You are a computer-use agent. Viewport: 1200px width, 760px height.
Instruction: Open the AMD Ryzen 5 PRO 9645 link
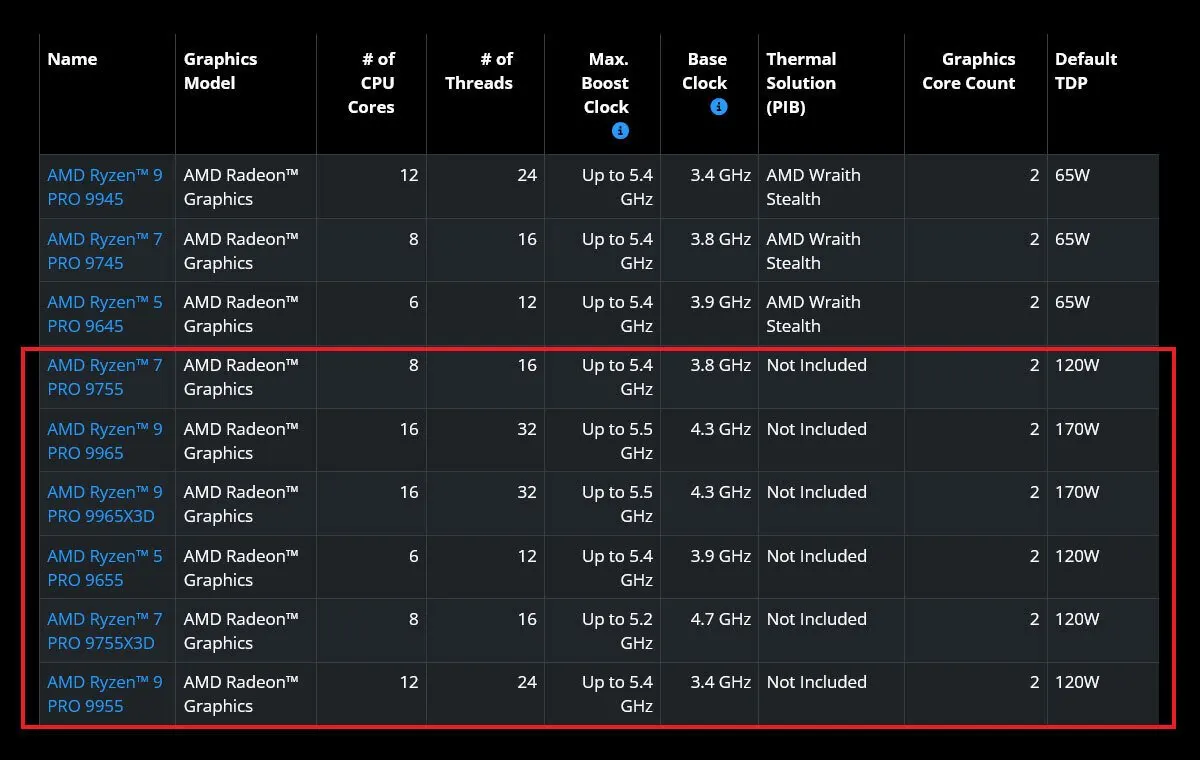coord(104,314)
